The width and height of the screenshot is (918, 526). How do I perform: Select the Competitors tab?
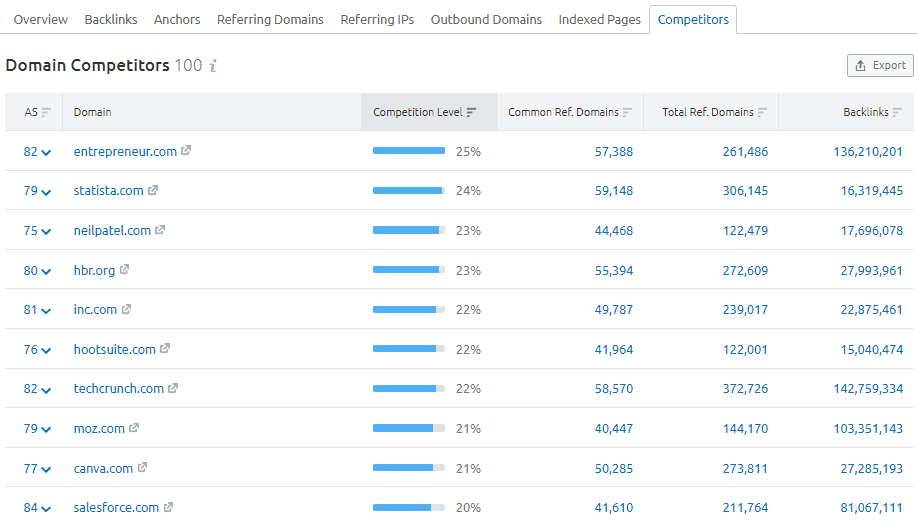(693, 19)
